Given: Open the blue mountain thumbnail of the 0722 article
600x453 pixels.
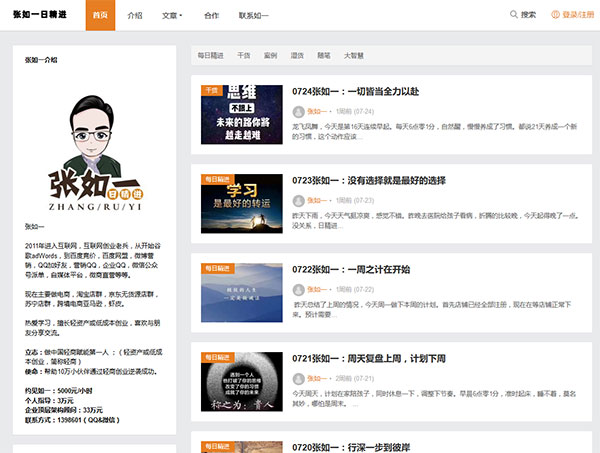Looking at the screenshot, I should pyautogui.click(x=242, y=293).
